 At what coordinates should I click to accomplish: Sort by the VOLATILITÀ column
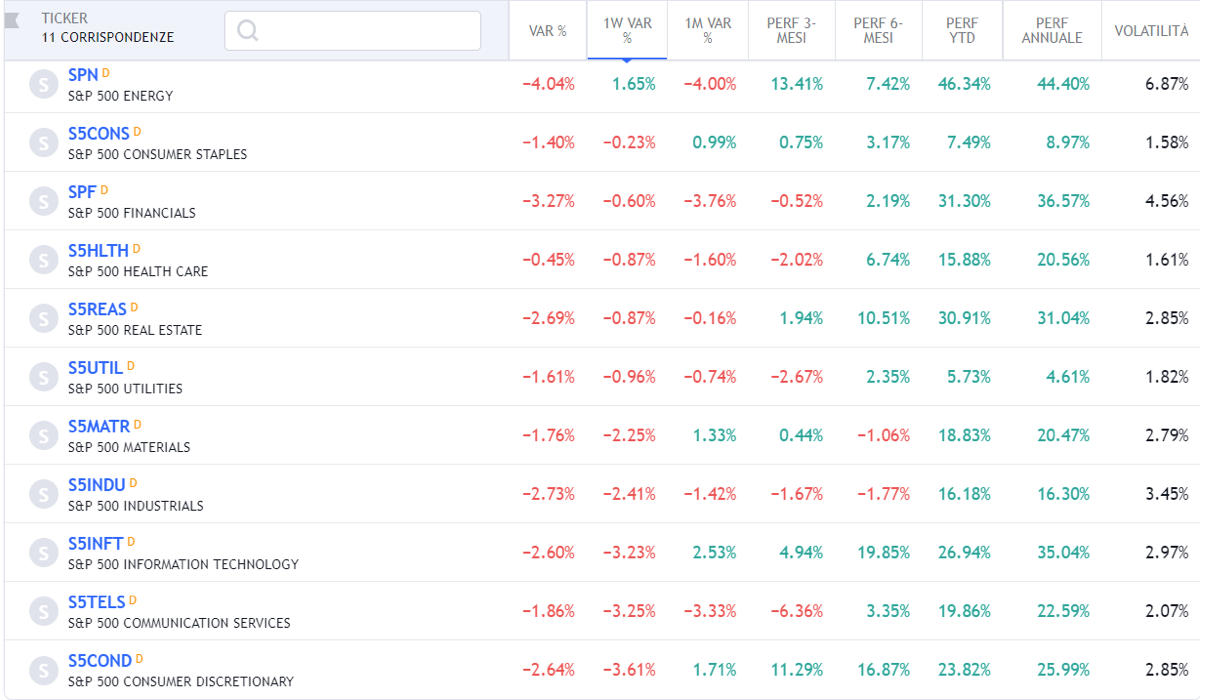(1151, 31)
